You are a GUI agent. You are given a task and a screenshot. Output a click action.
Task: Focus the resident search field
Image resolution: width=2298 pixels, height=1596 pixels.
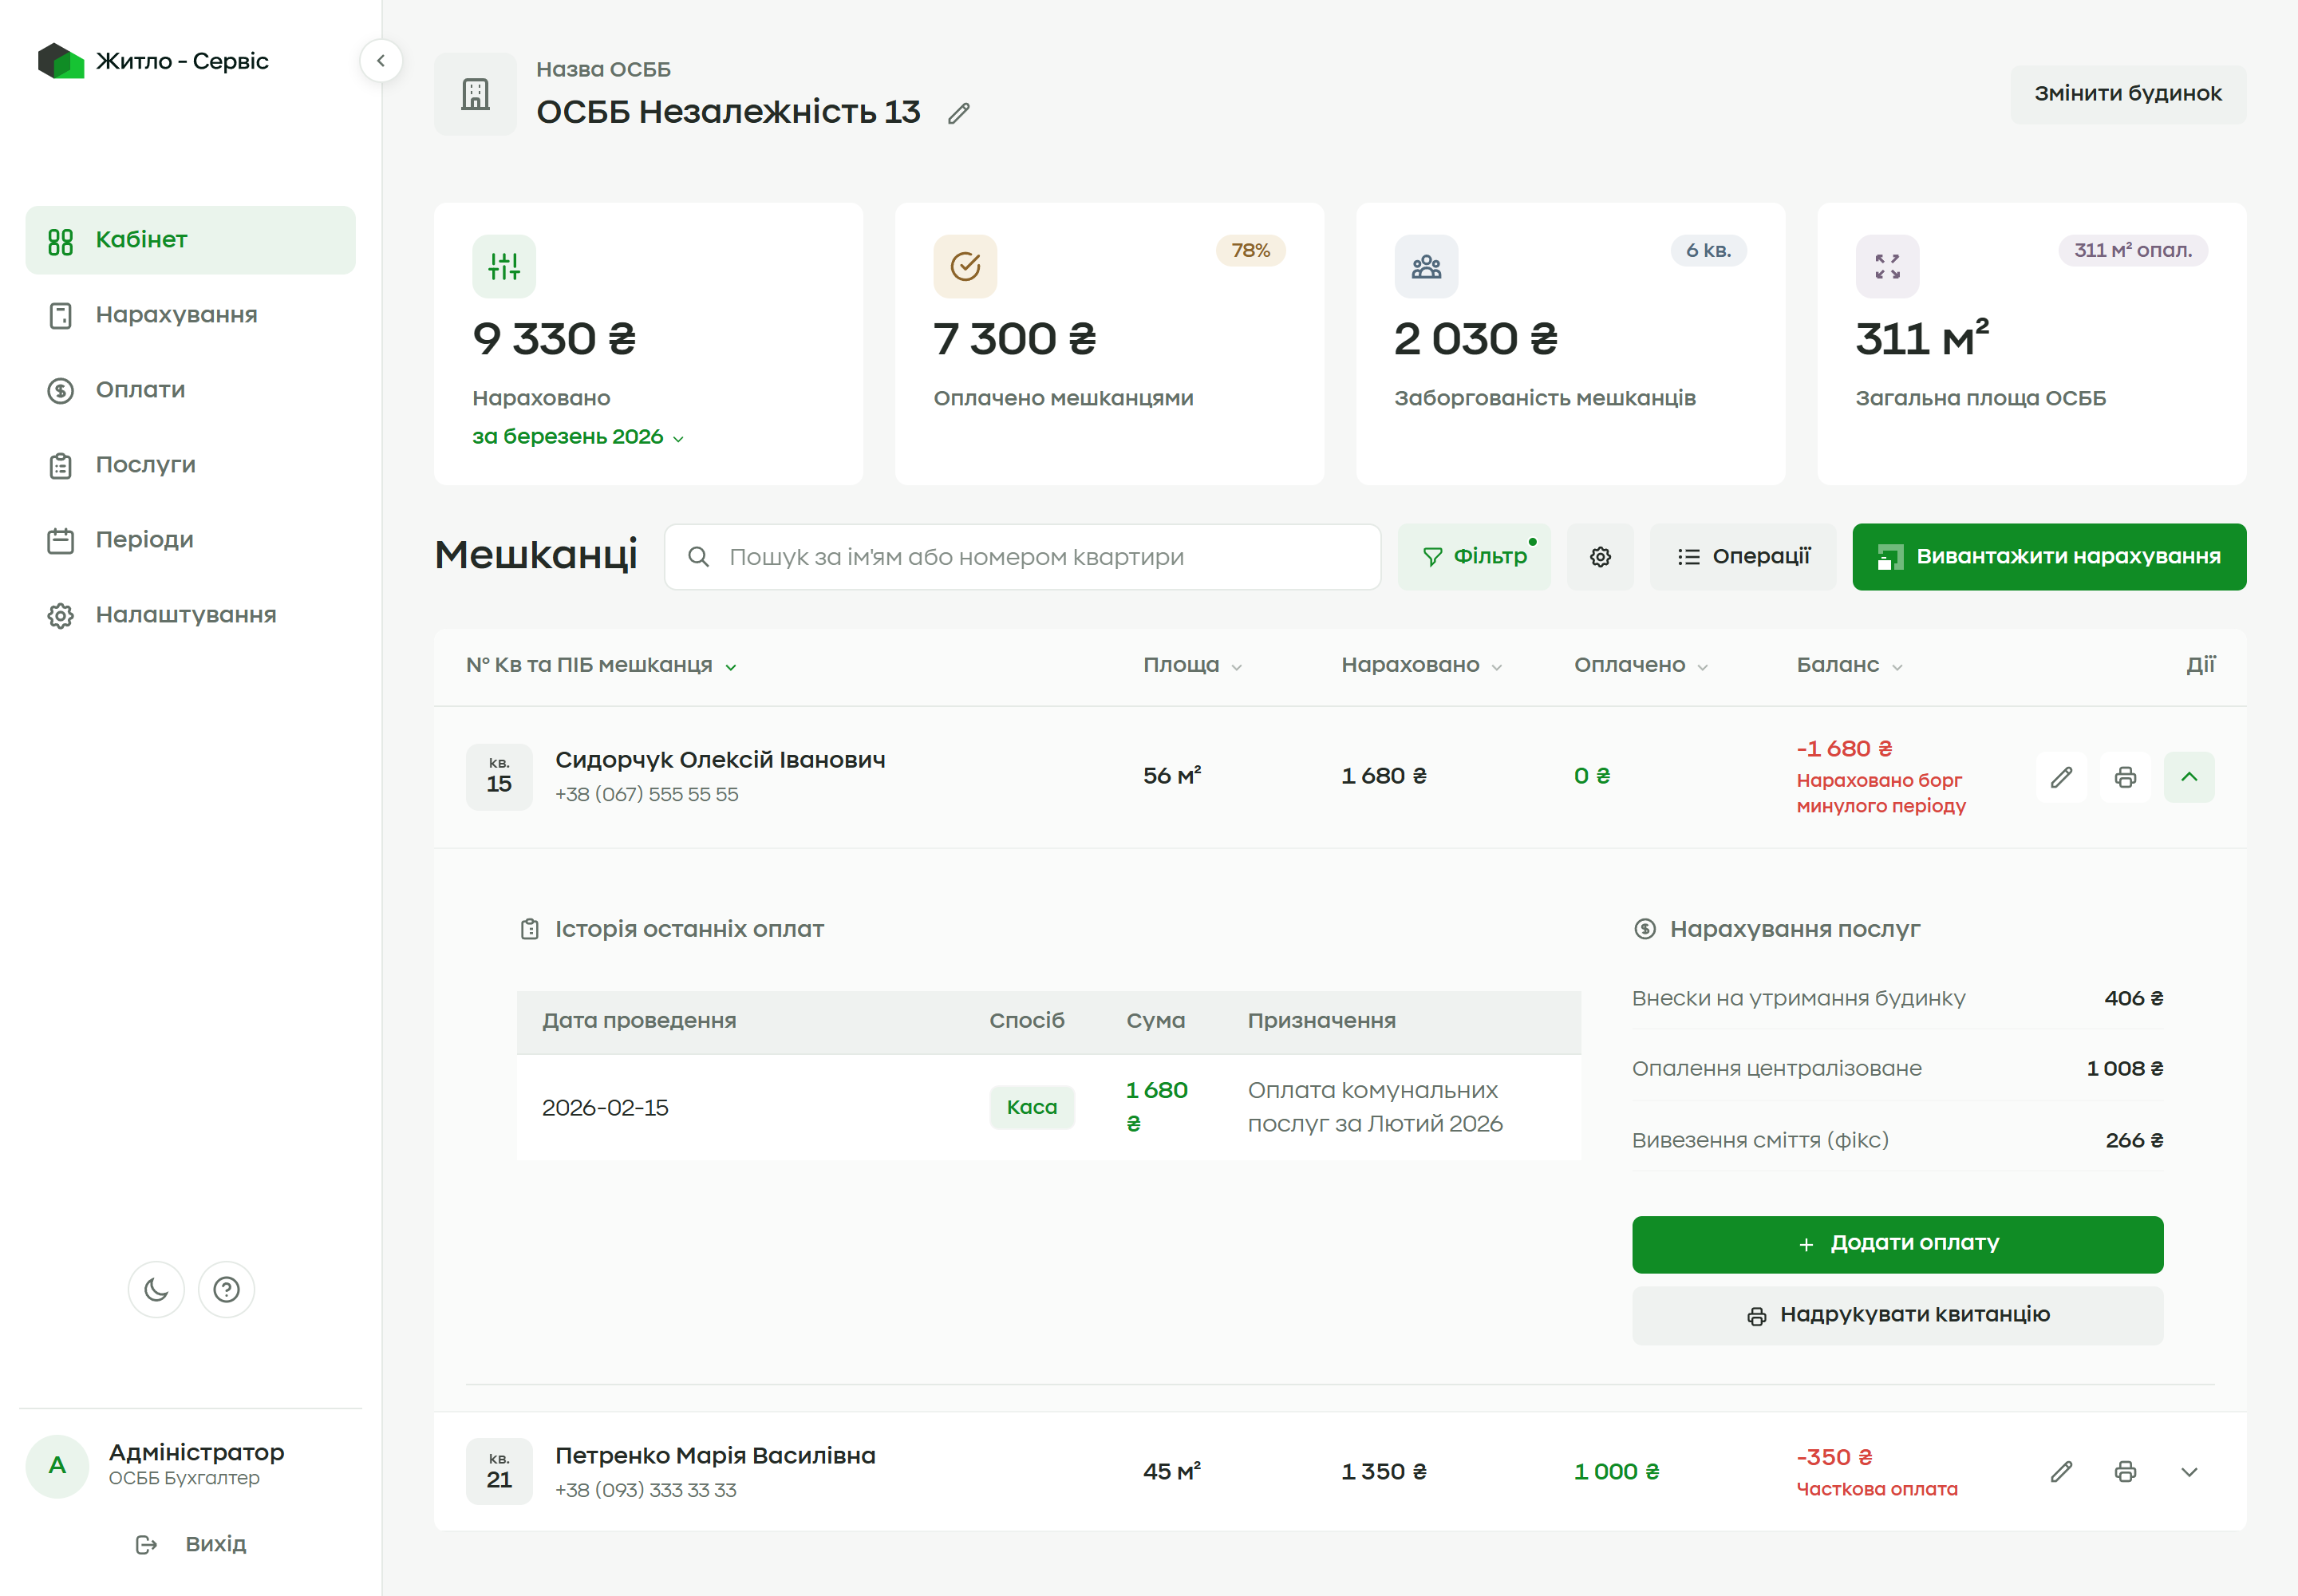1022,557
